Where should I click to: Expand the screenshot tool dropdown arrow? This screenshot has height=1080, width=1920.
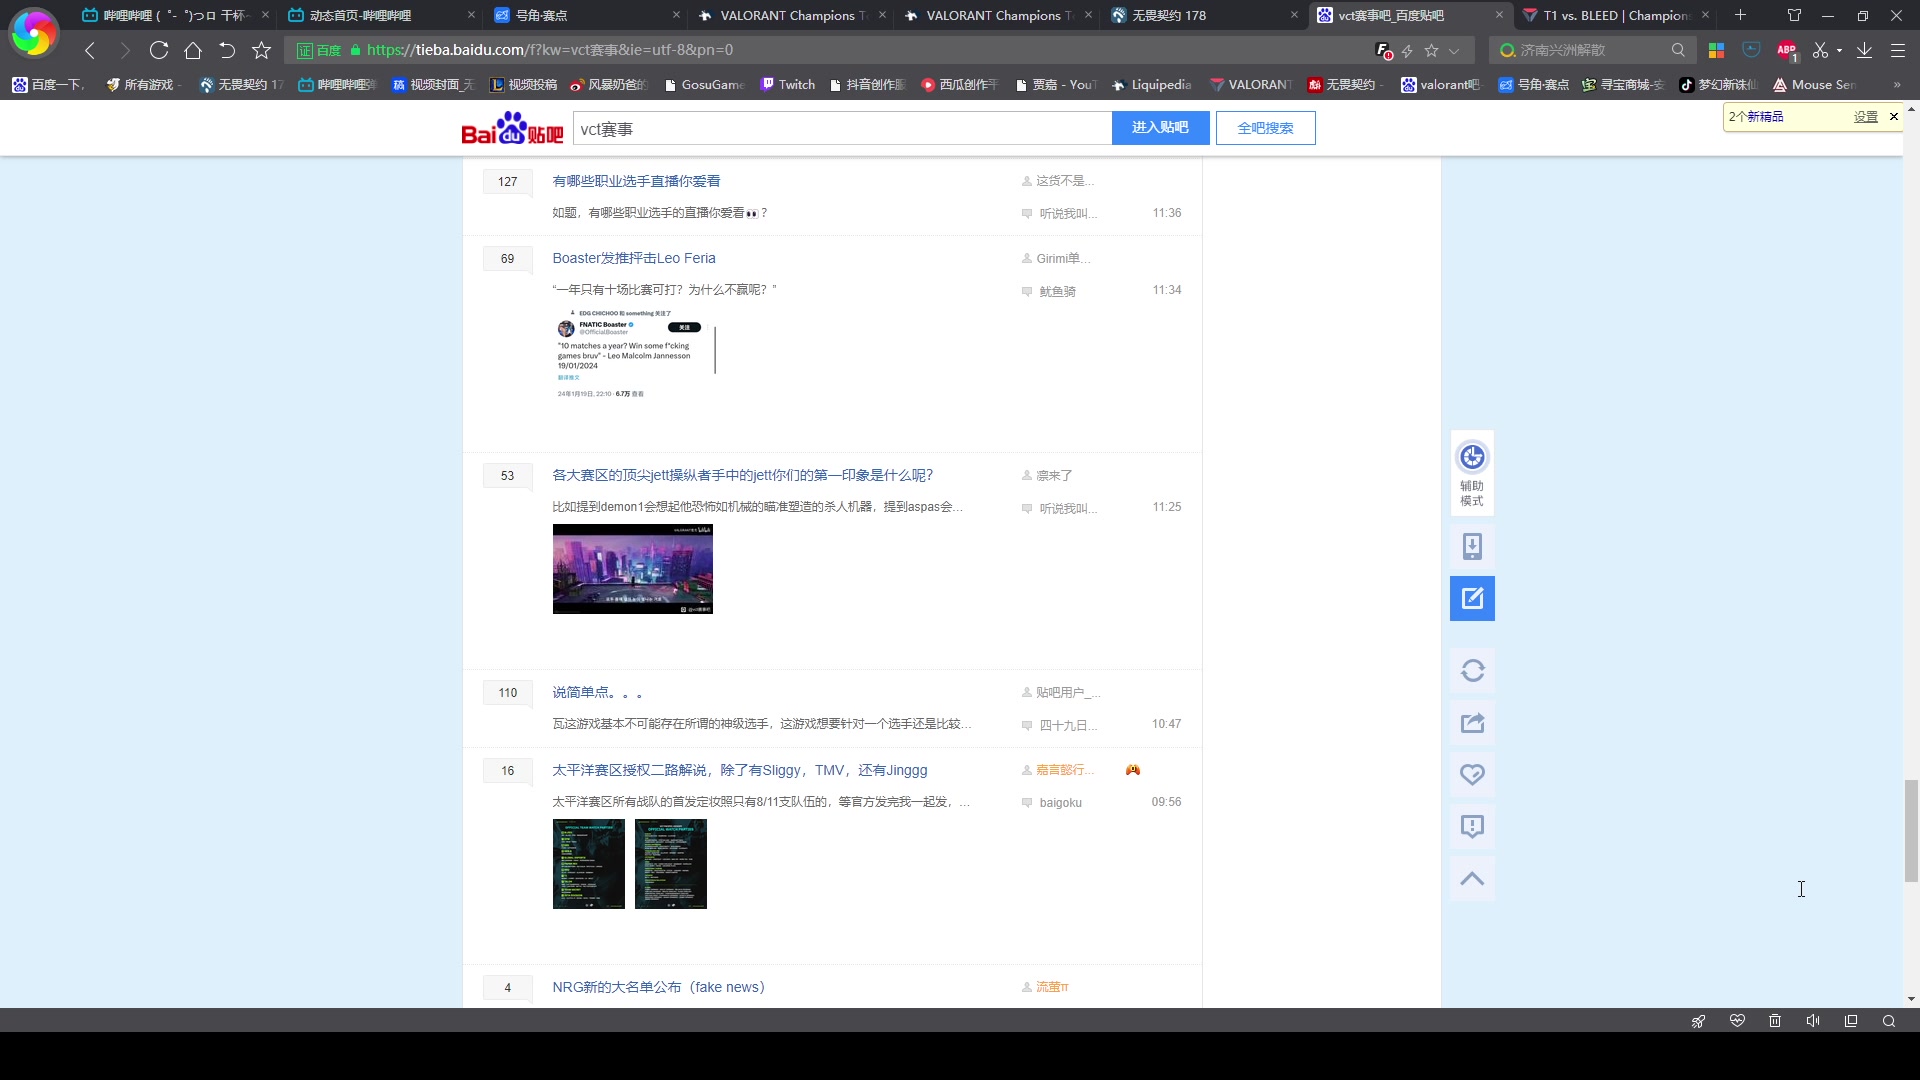(x=1839, y=50)
